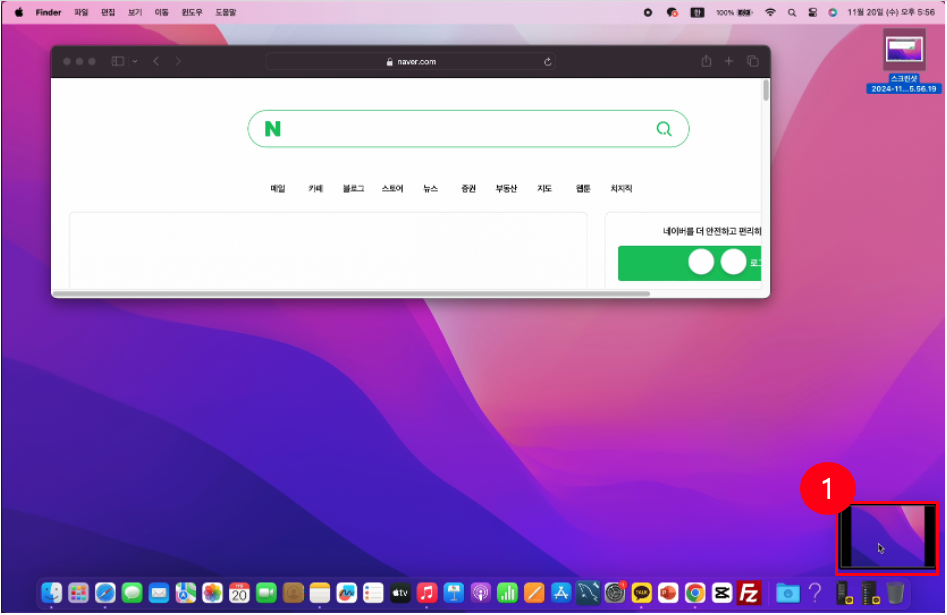Open Launchpad from the Dock
The height and width of the screenshot is (615, 947).
(x=78, y=593)
